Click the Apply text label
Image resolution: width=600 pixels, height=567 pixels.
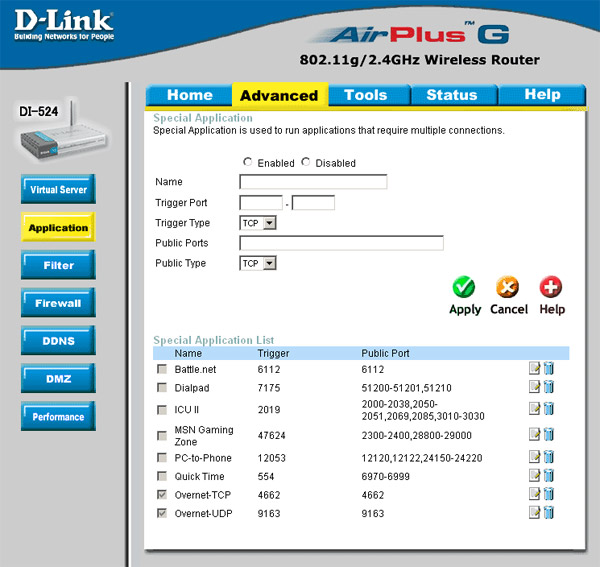(465, 309)
